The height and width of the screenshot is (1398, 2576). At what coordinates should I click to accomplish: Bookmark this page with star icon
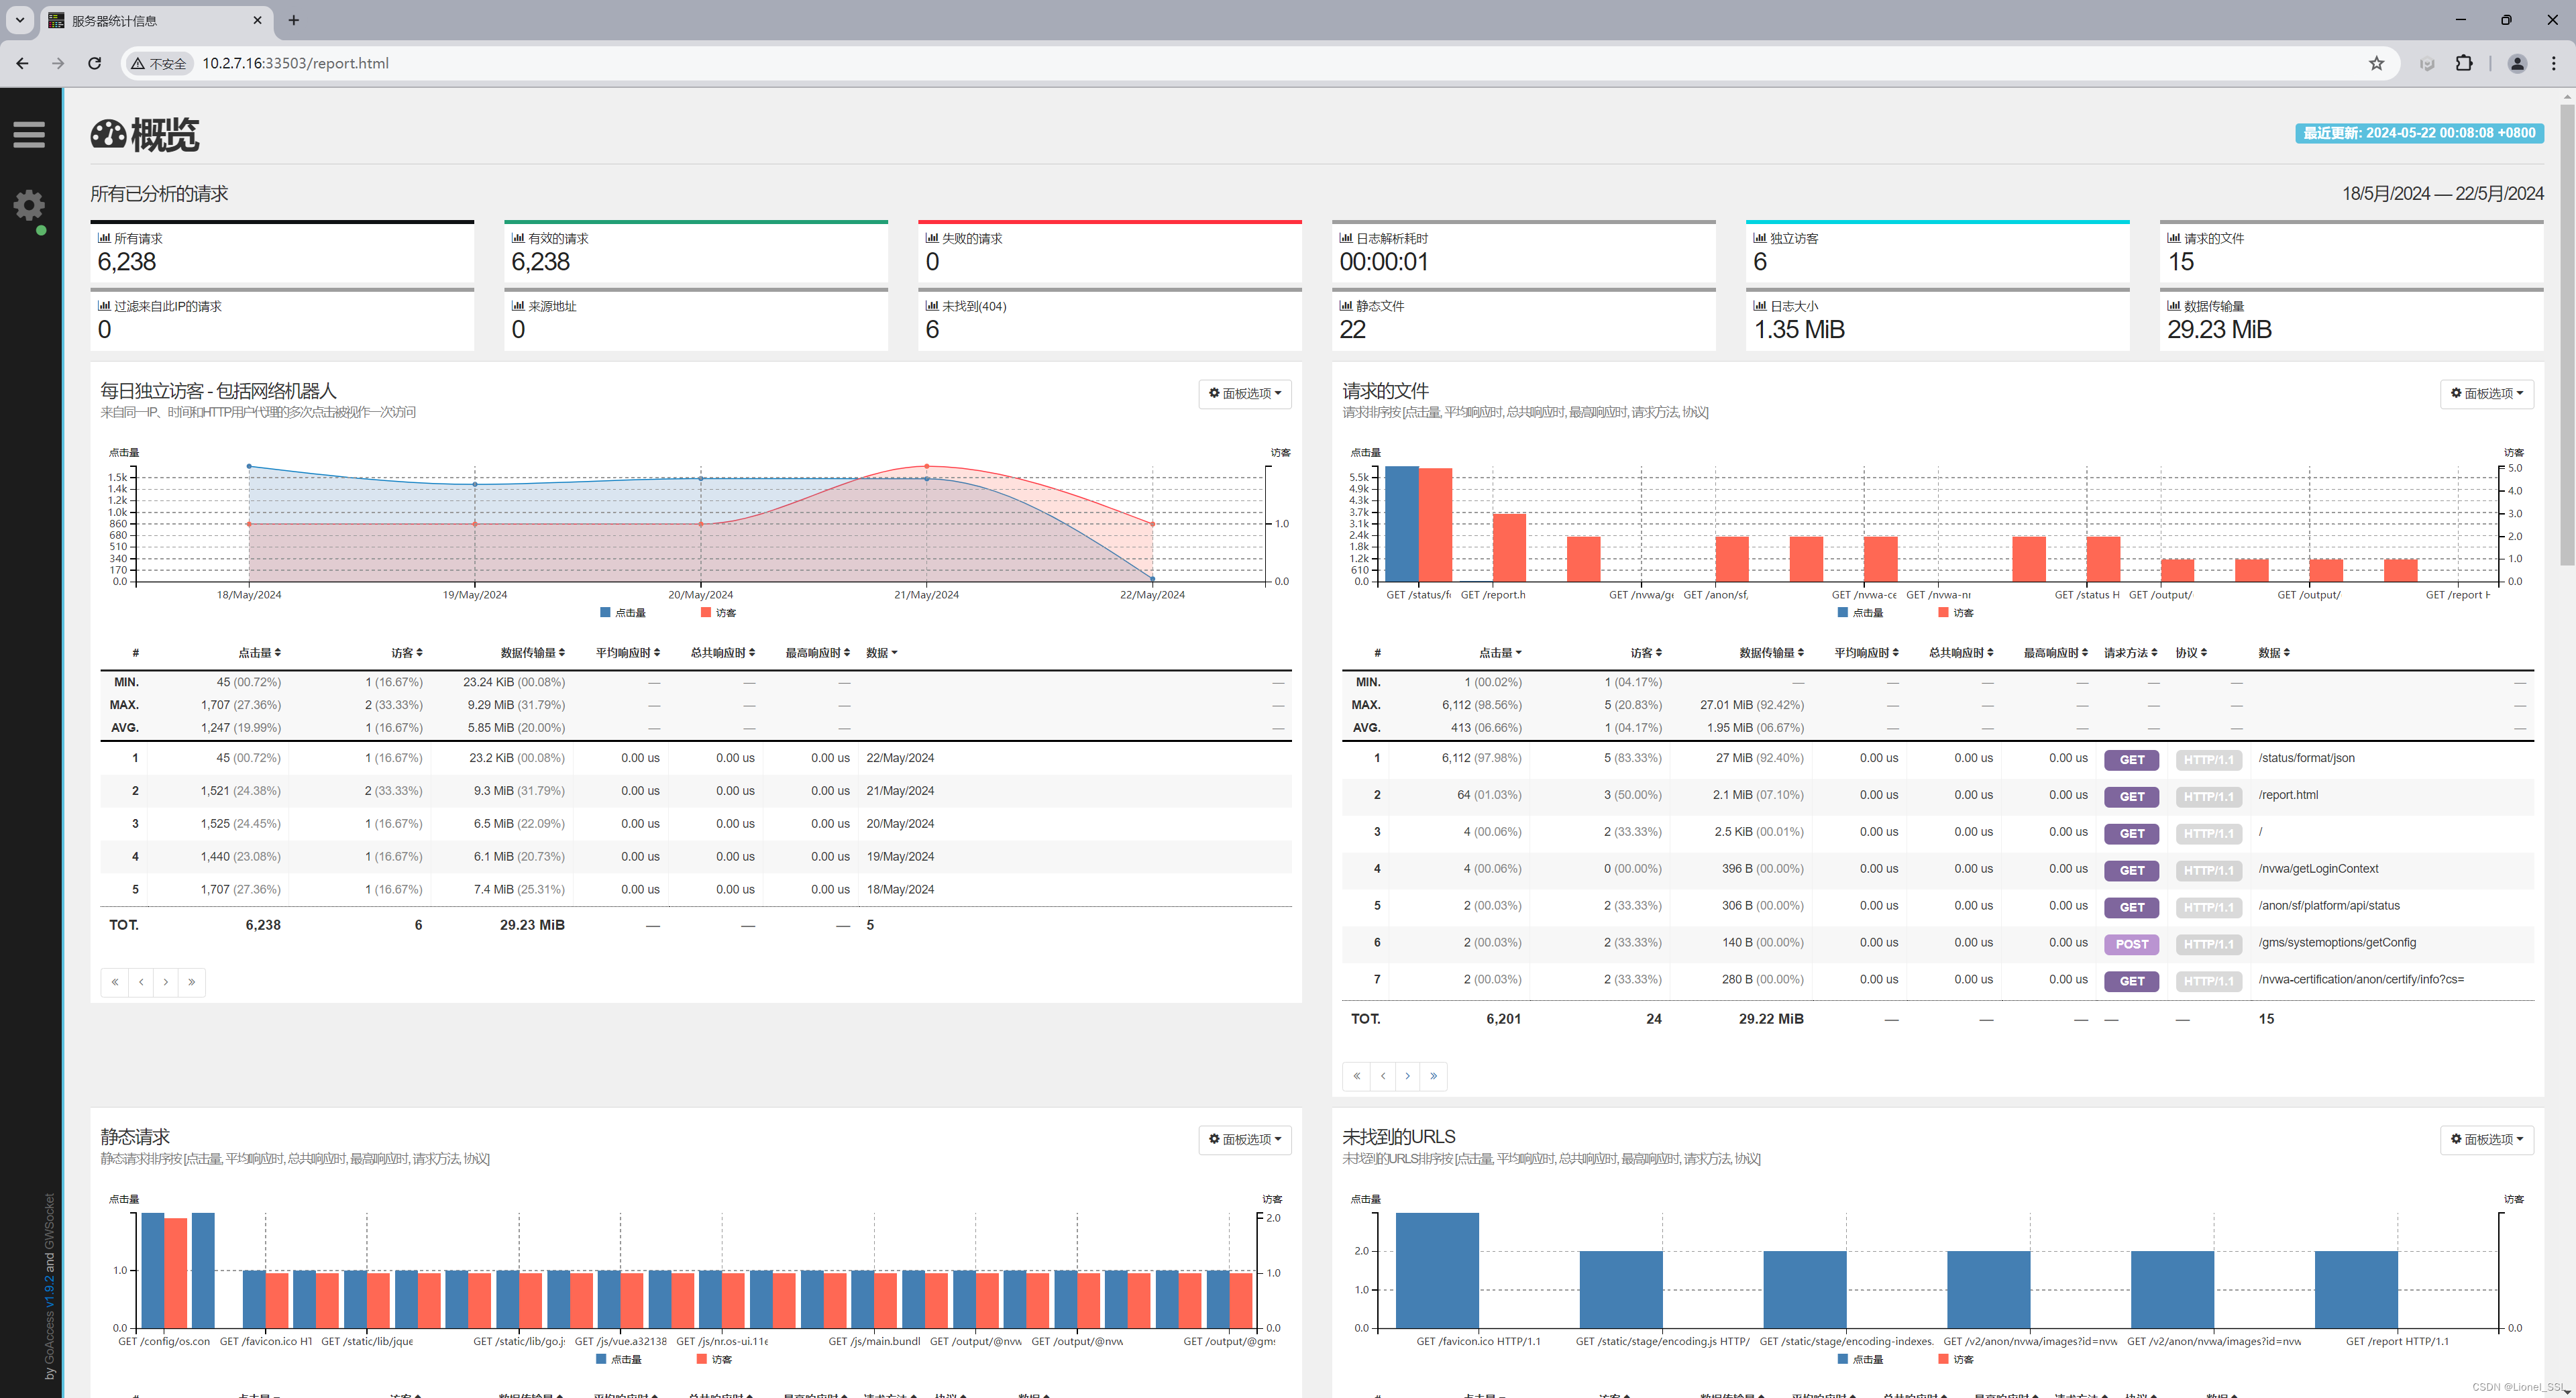click(x=2377, y=63)
